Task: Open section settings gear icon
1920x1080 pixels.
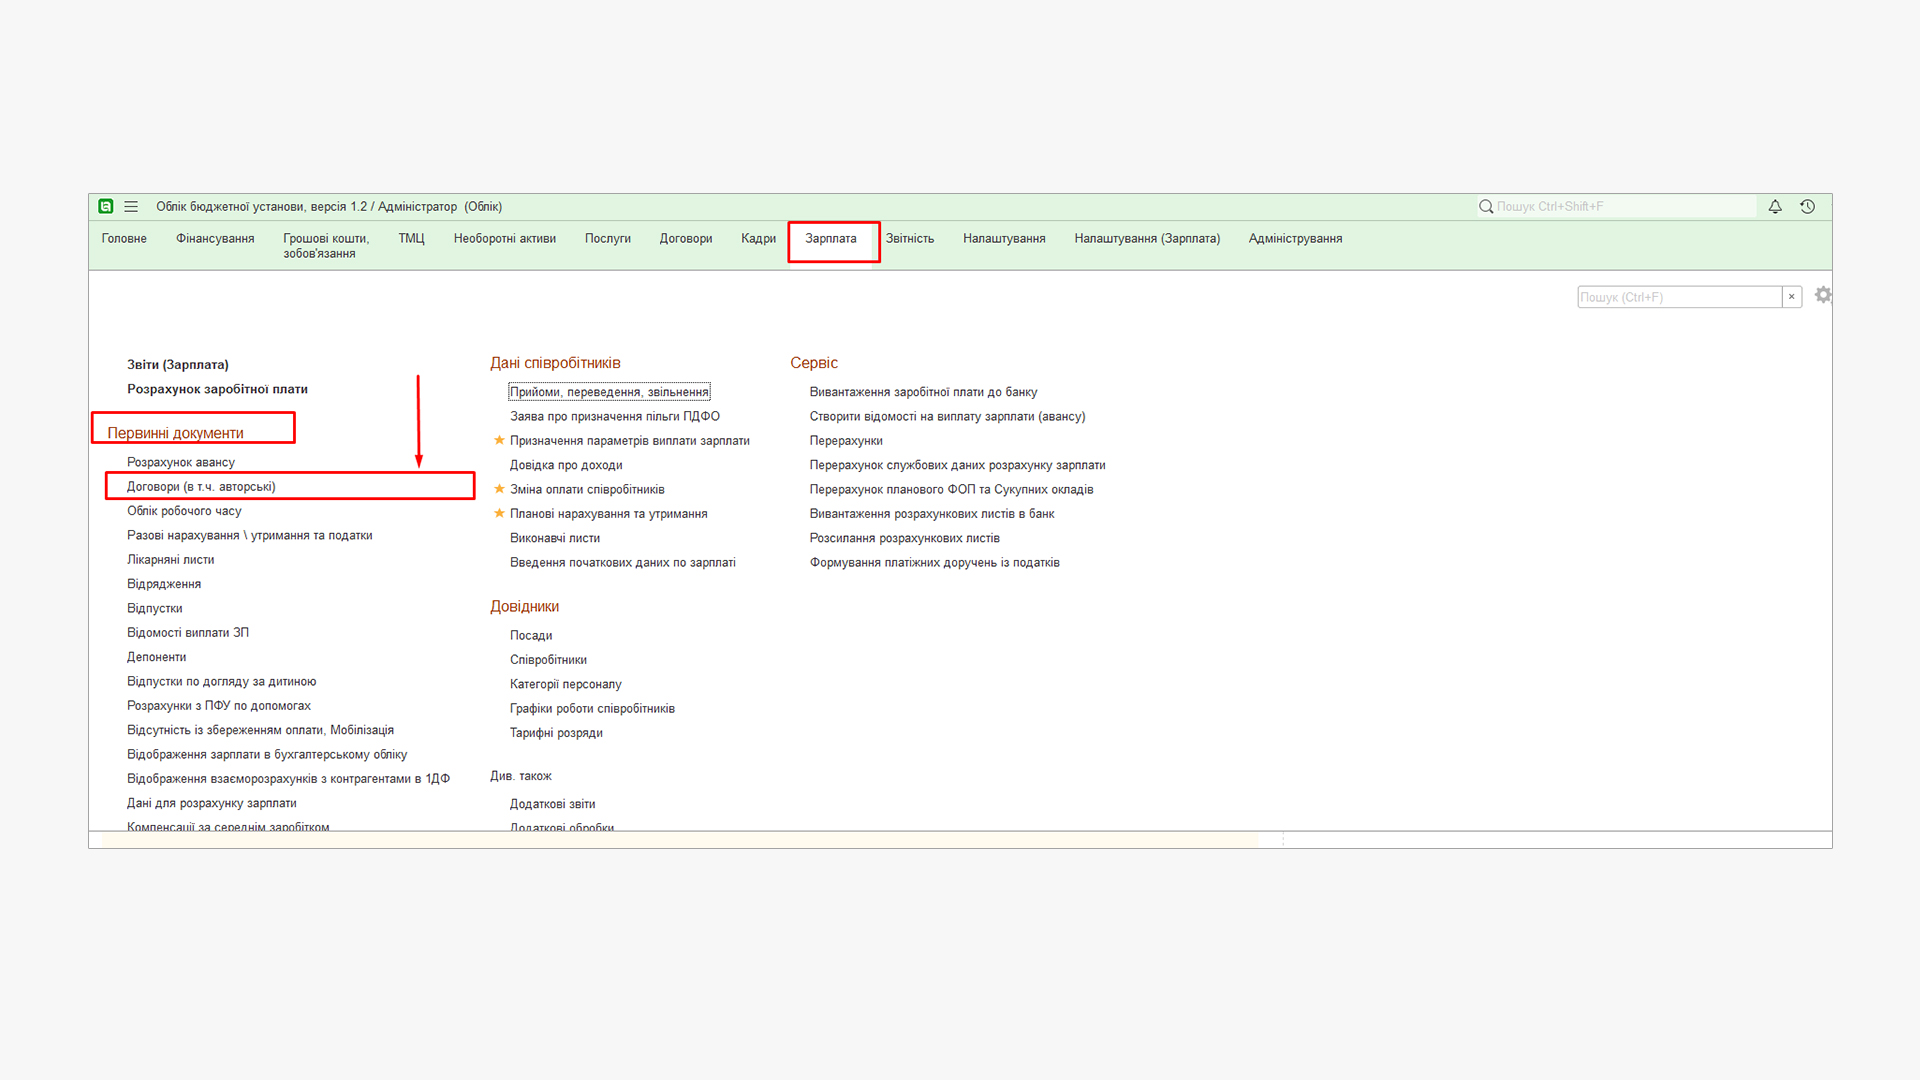Action: [1823, 295]
